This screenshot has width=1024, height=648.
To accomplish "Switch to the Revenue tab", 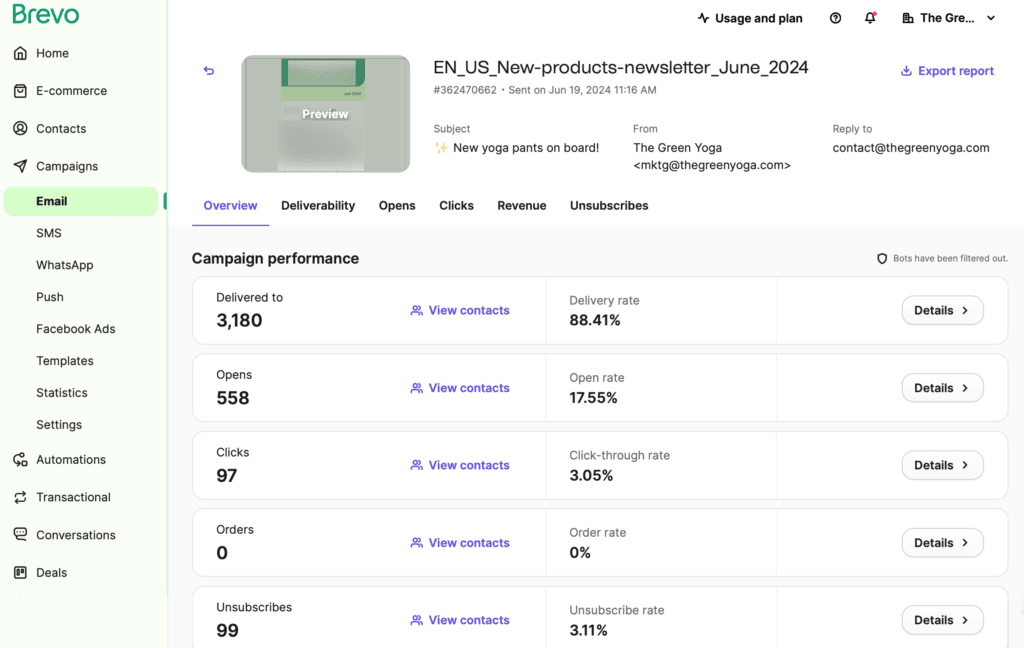I will tap(522, 206).
